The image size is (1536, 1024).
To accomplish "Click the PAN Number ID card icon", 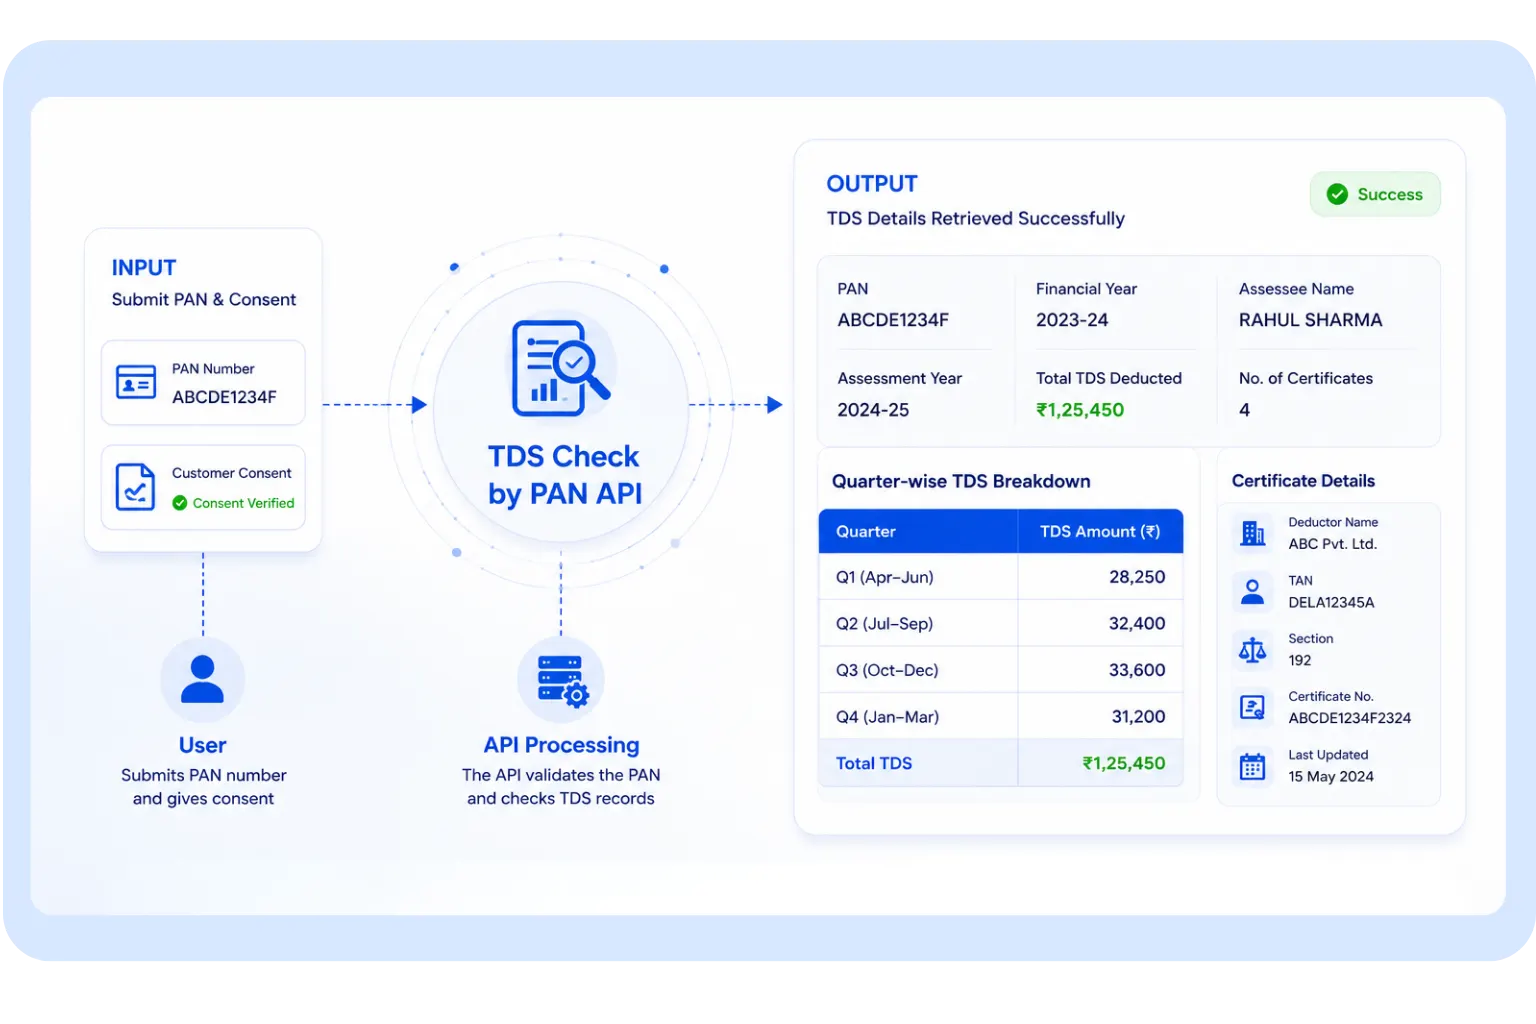I will pyautogui.click(x=136, y=382).
